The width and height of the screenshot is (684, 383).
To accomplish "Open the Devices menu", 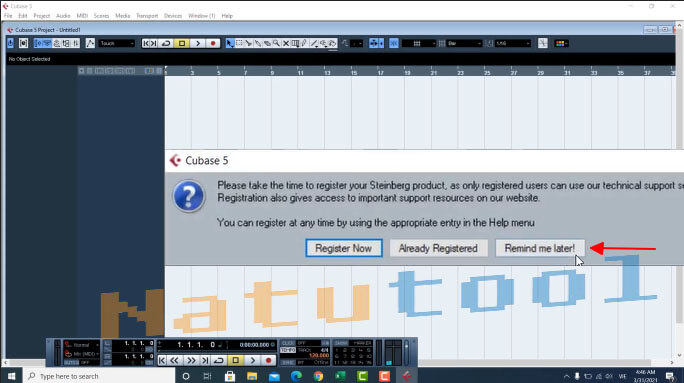I will pyautogui.click(x=173, y=16).
